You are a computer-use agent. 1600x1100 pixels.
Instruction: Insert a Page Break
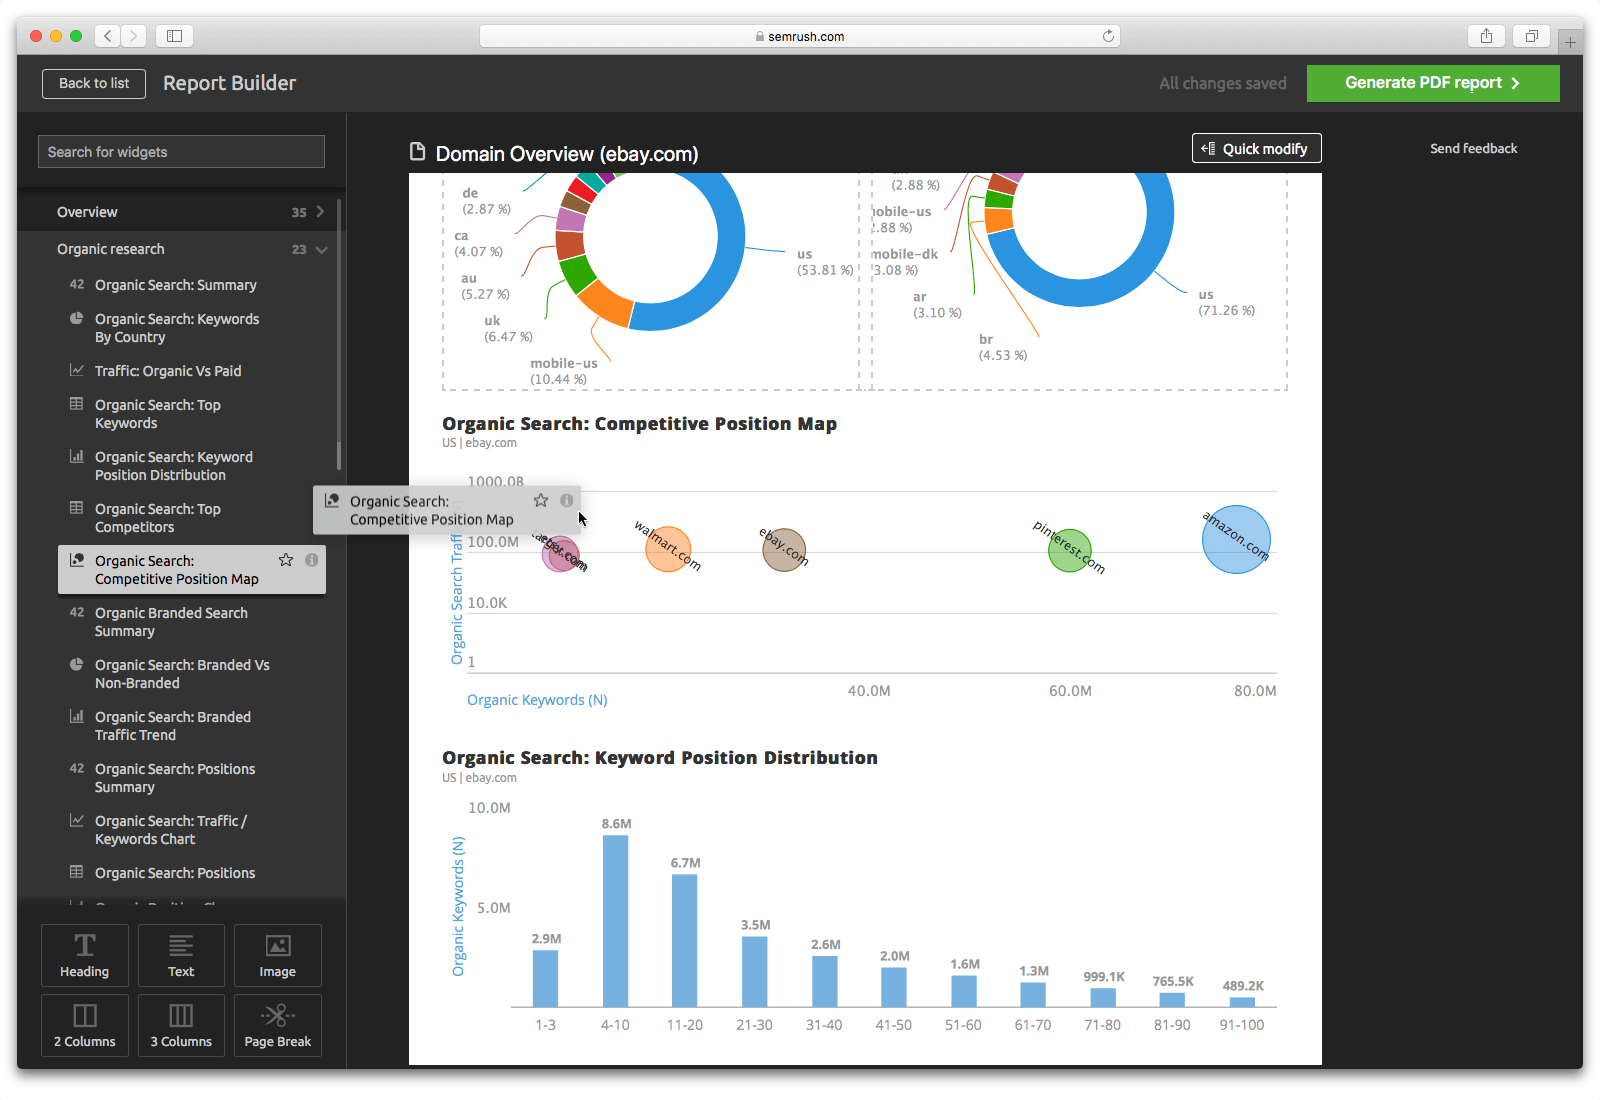tap(278, 1025)
